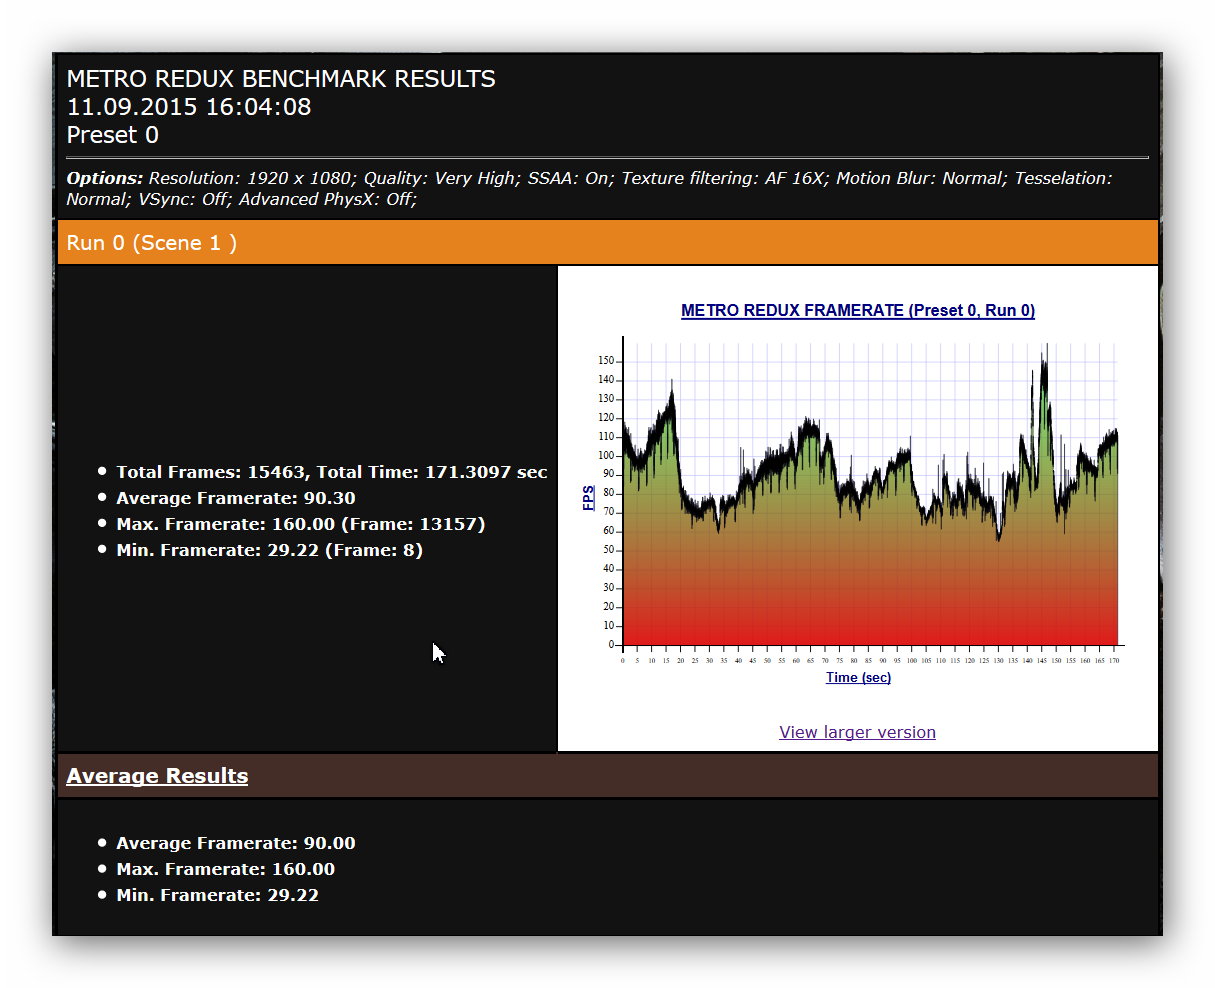Click the Average Framerate: 90.00 entry
1215x988 pixels.
click(x=235, y=843)
